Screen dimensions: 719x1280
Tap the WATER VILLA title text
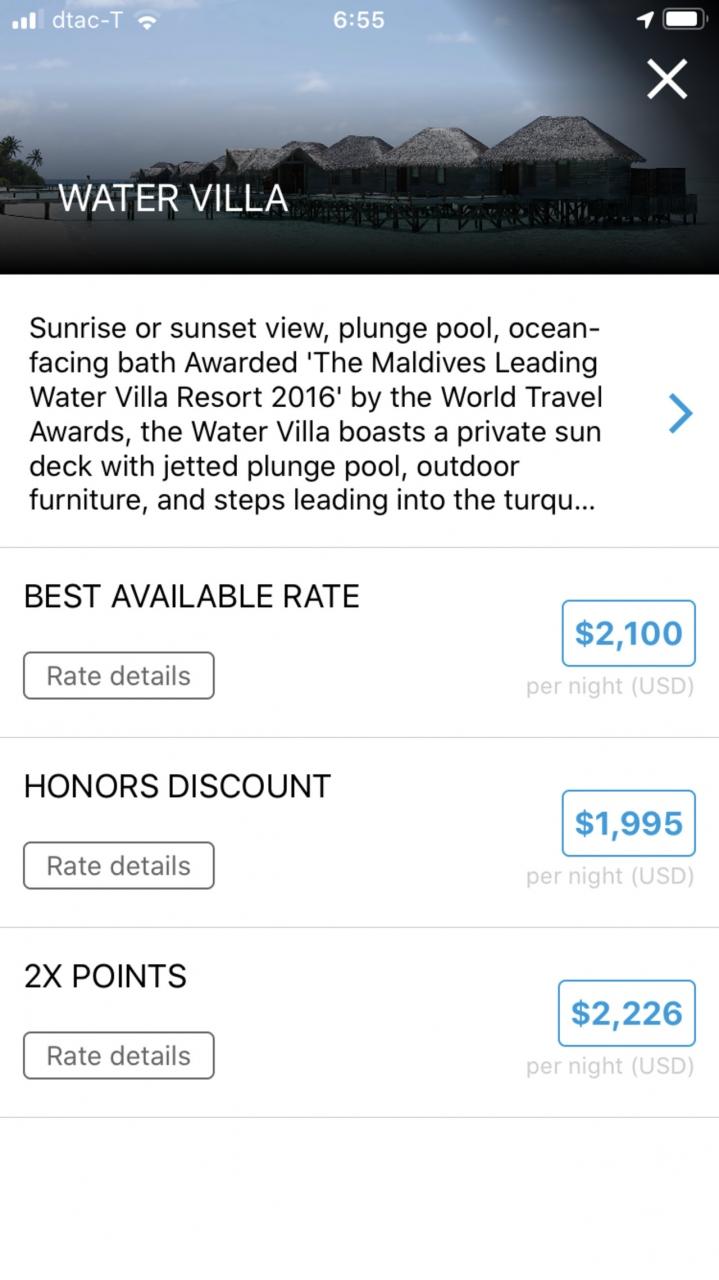pos(173,198)
